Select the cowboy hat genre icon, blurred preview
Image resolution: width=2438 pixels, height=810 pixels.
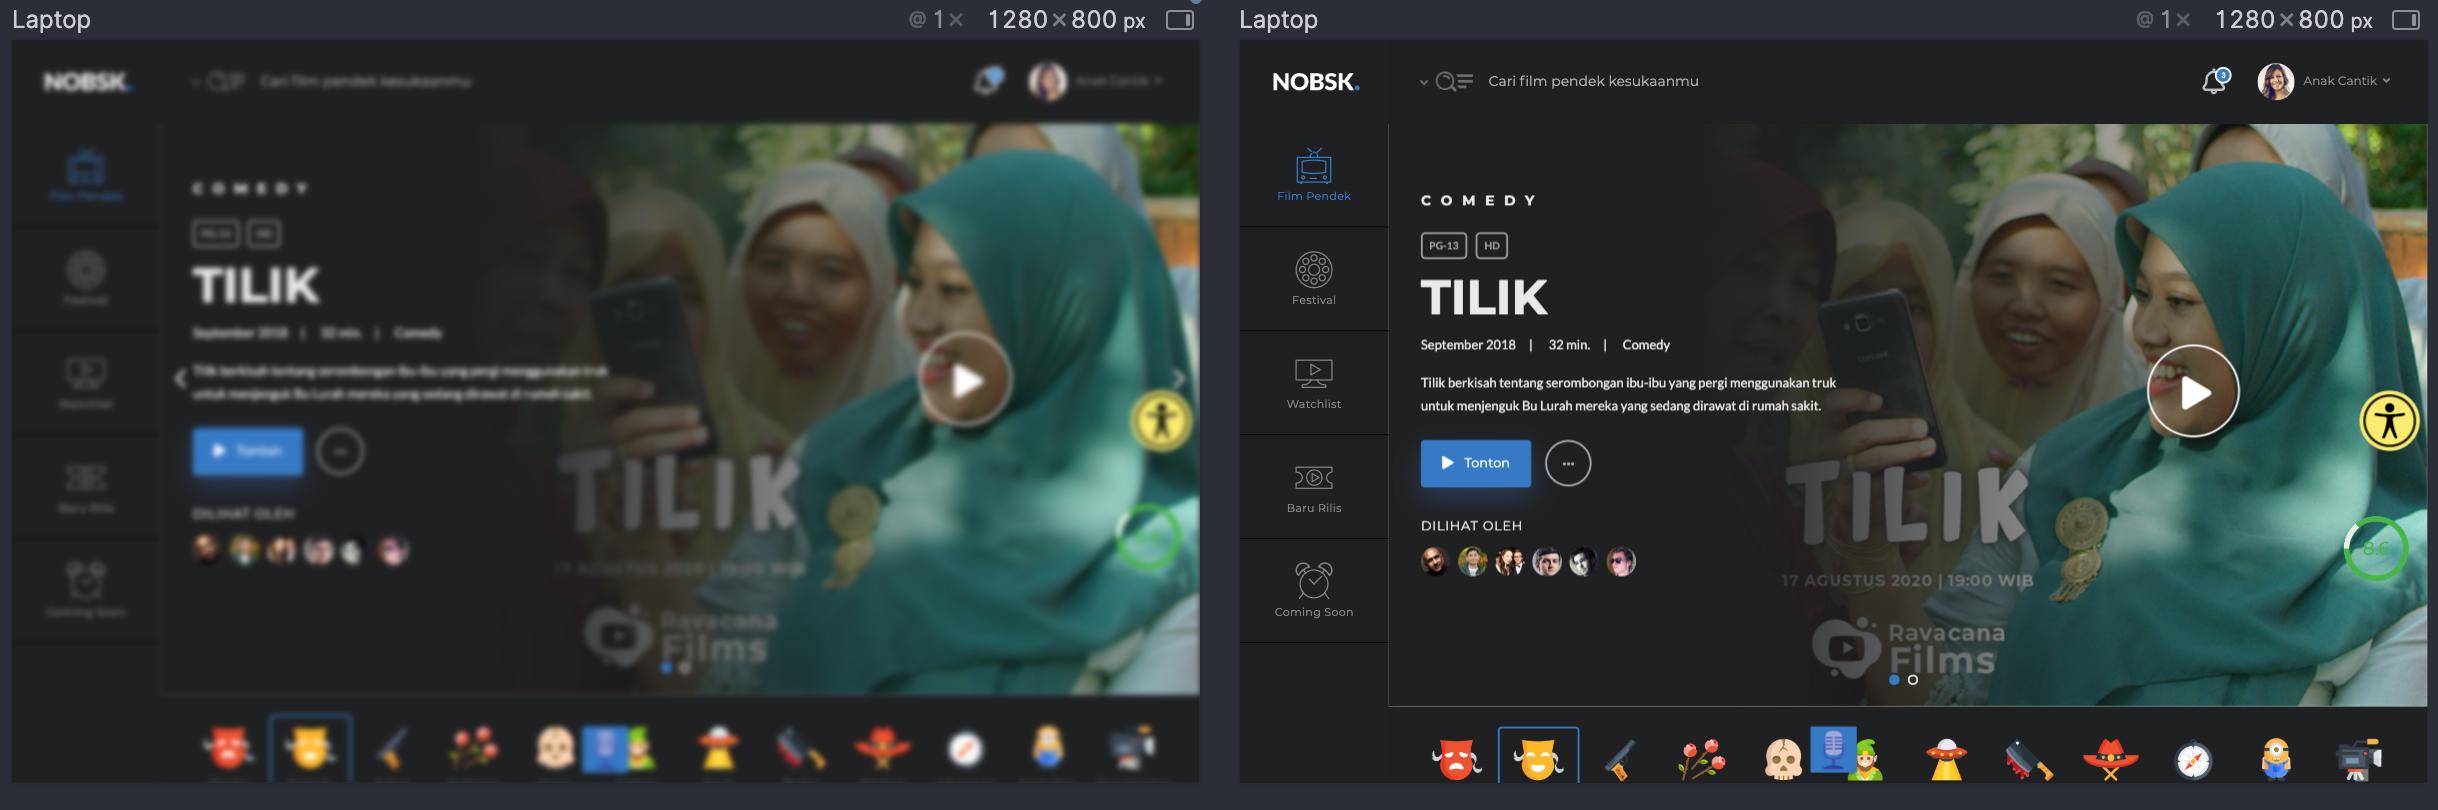(882, 749)
